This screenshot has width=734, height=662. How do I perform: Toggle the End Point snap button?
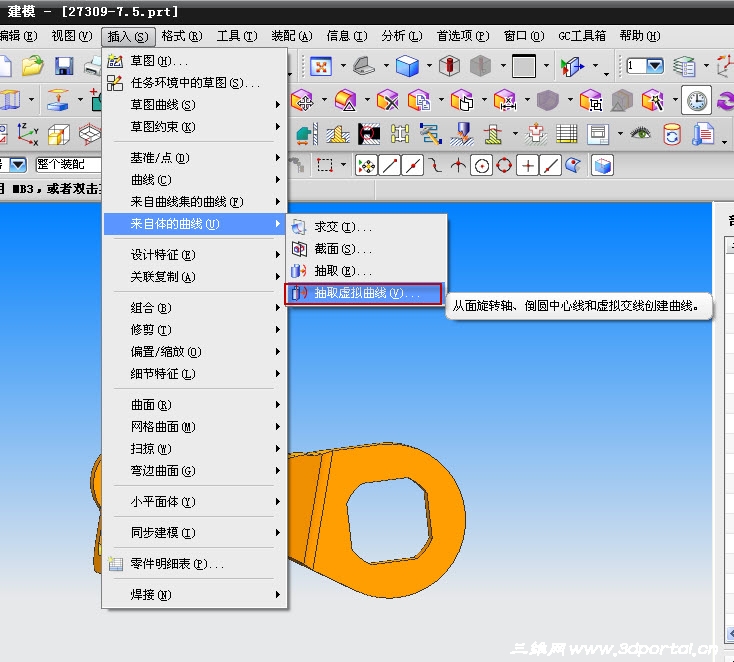click(x=389, y=166)
